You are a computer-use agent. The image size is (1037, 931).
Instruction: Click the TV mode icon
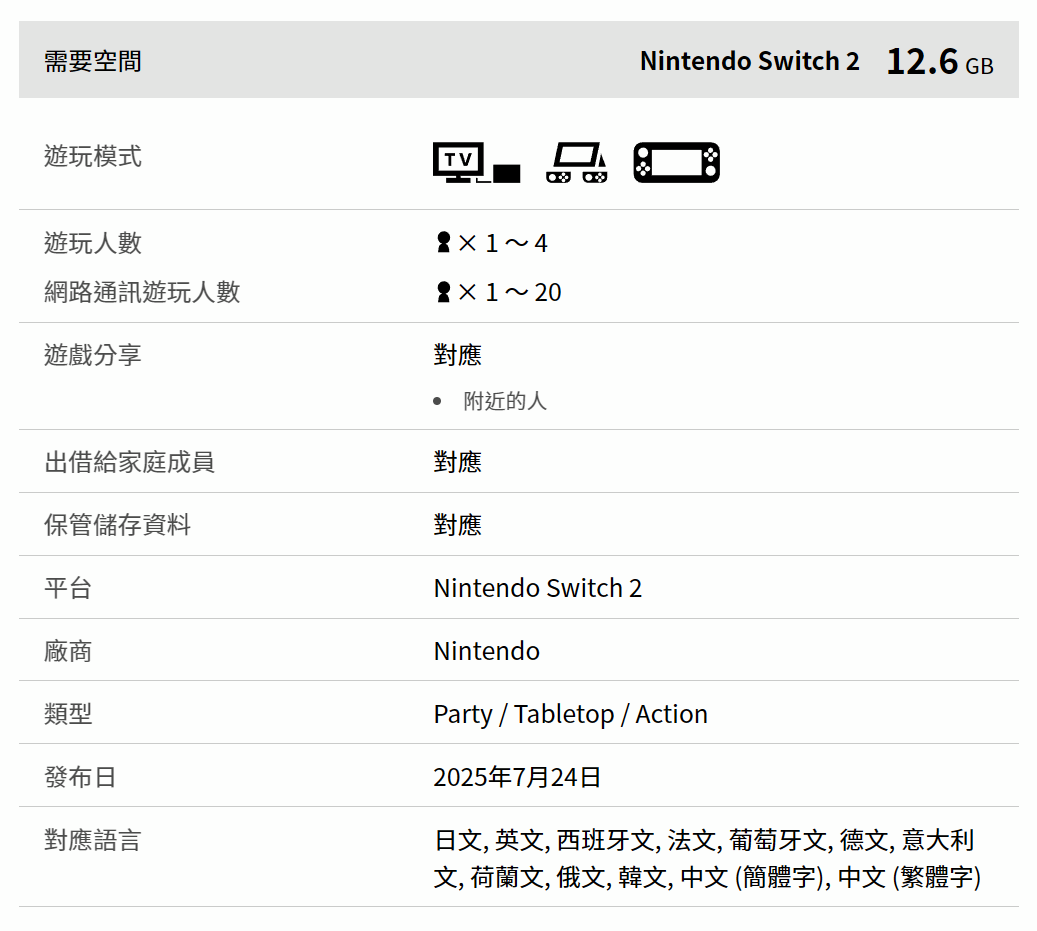(x=476, y=162)
